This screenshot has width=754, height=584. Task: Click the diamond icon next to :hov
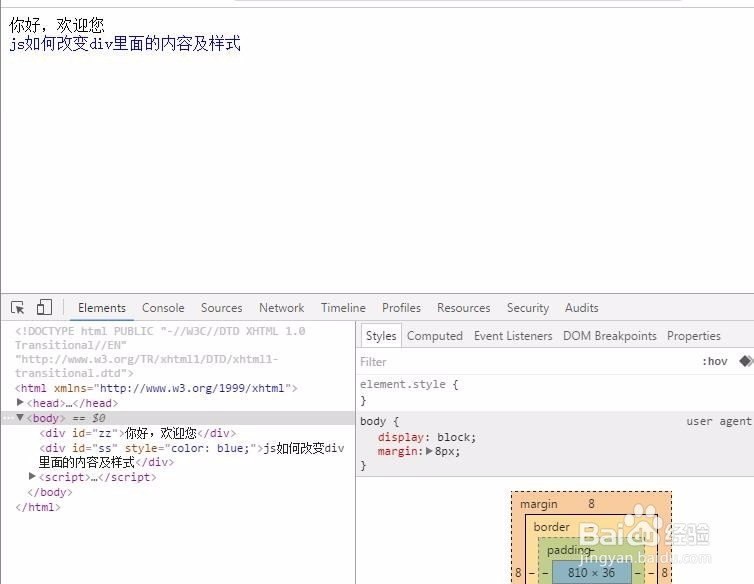pos(746,361)
